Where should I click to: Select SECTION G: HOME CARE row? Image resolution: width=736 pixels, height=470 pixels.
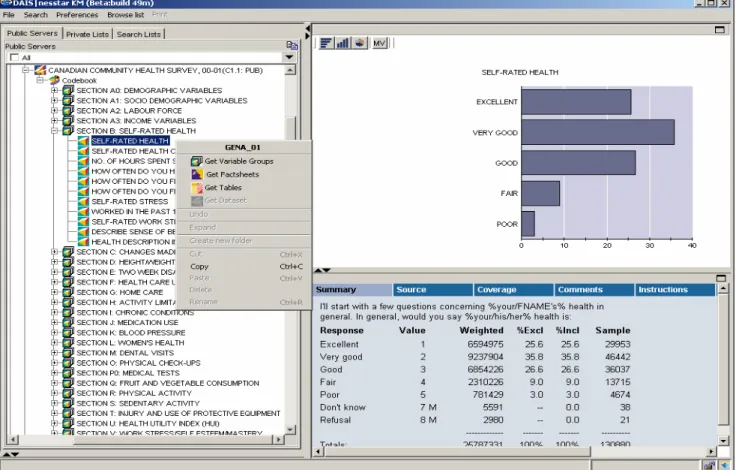click(120, 292)
